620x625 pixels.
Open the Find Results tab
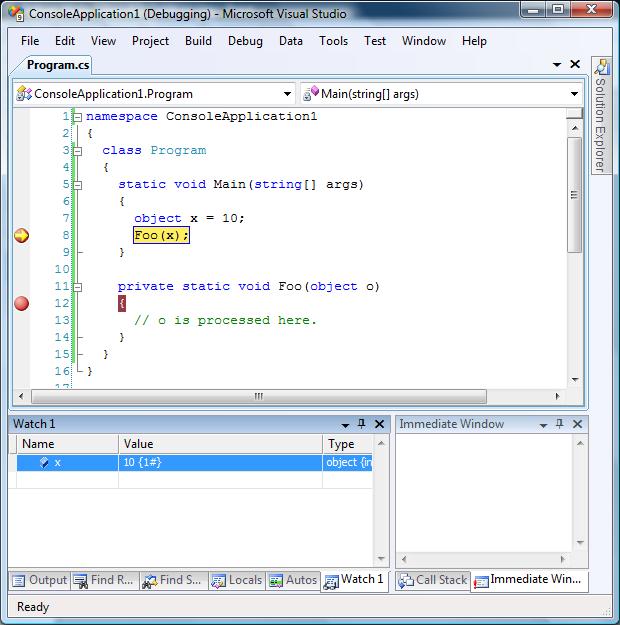pos(104,580)
